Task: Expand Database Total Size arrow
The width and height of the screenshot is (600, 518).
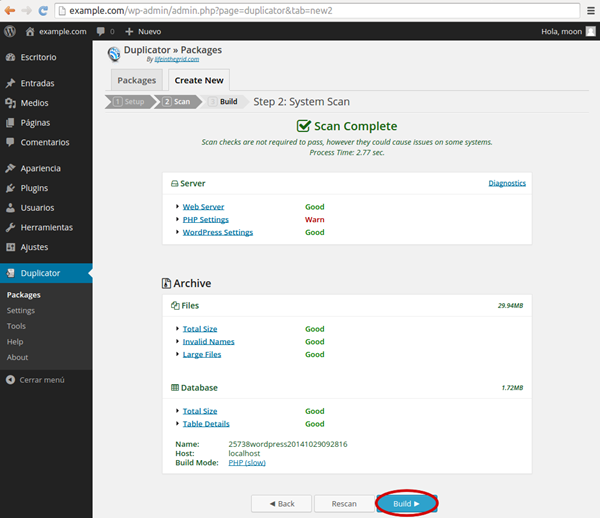Action: [177, 411]
